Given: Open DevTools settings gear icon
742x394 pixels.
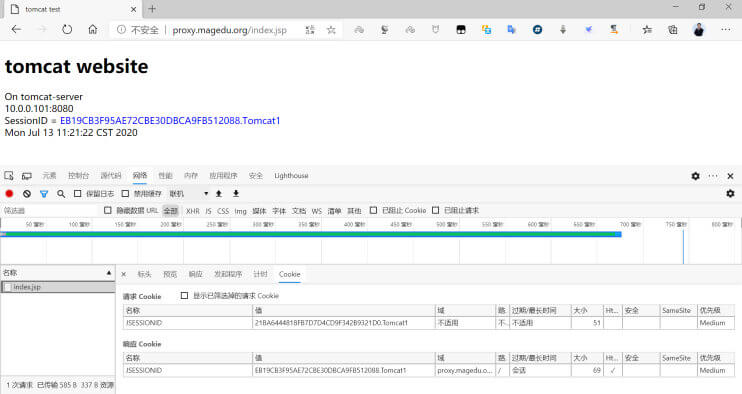Looking at the screenshot, I should click(x=695, y=176).
